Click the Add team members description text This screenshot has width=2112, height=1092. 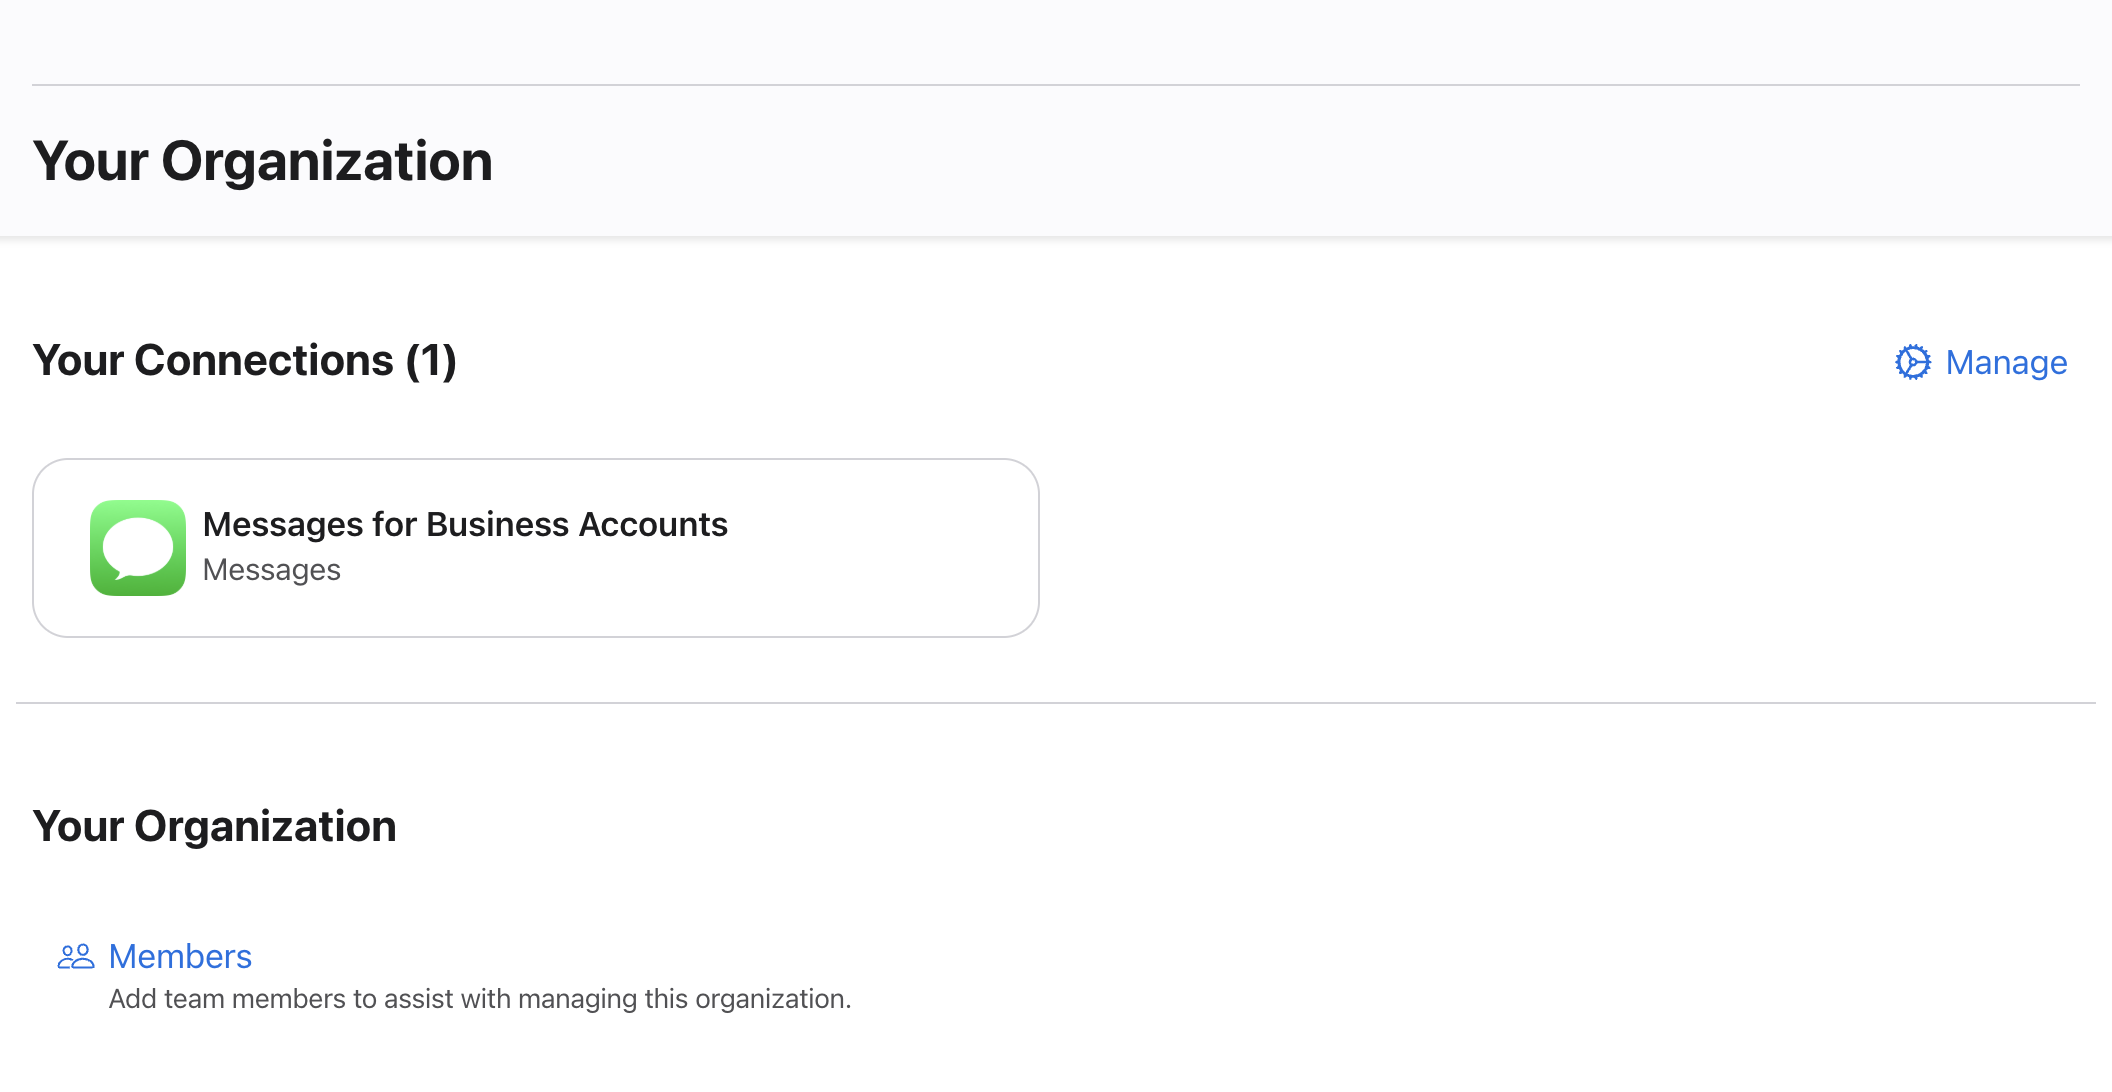tap(480, 999)
